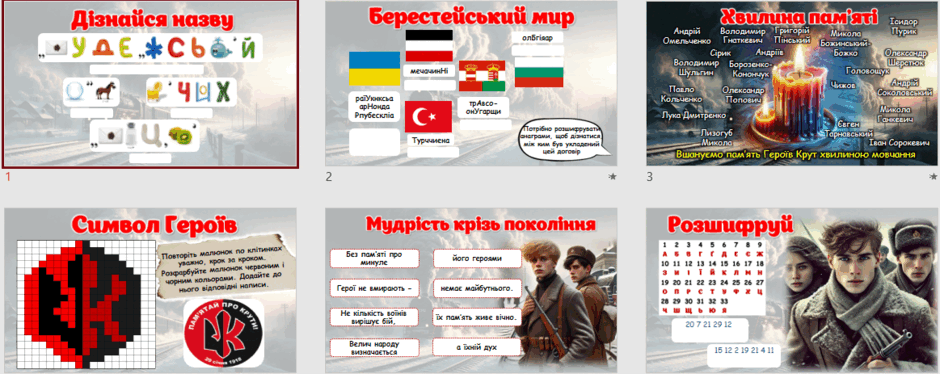Click the transition star icon under slide 3
This screenshot has height=374, width=940.
tap(933, 177)
